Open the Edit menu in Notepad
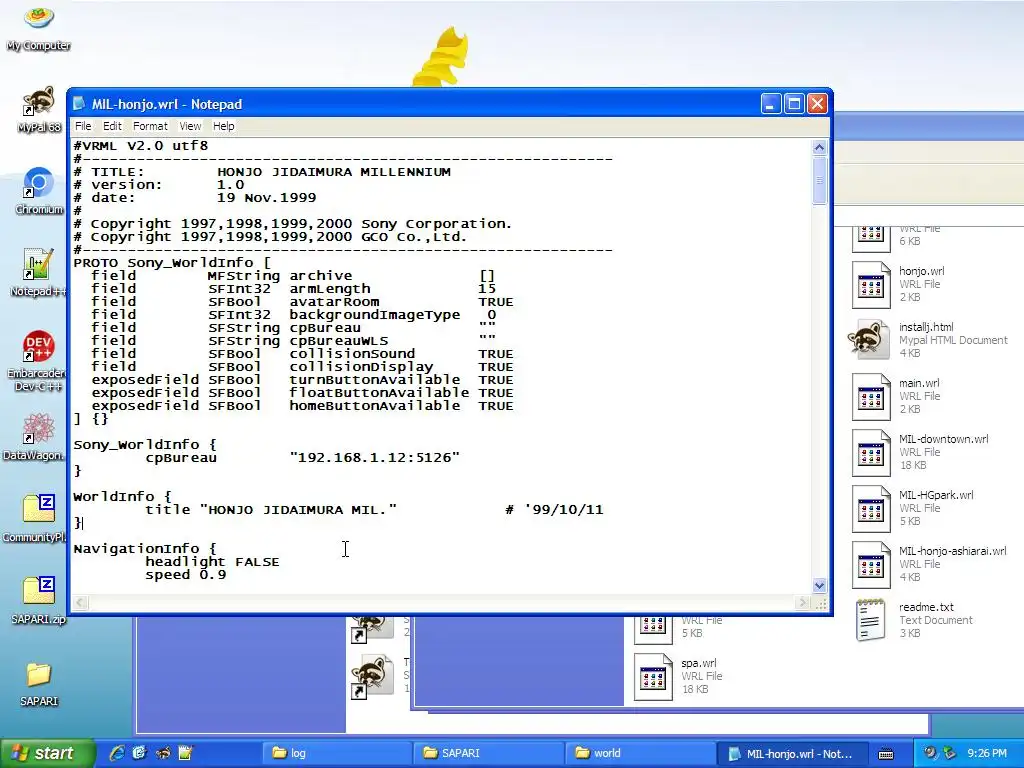This screenshot has width=1024, height=768. [x=112, y=126]
